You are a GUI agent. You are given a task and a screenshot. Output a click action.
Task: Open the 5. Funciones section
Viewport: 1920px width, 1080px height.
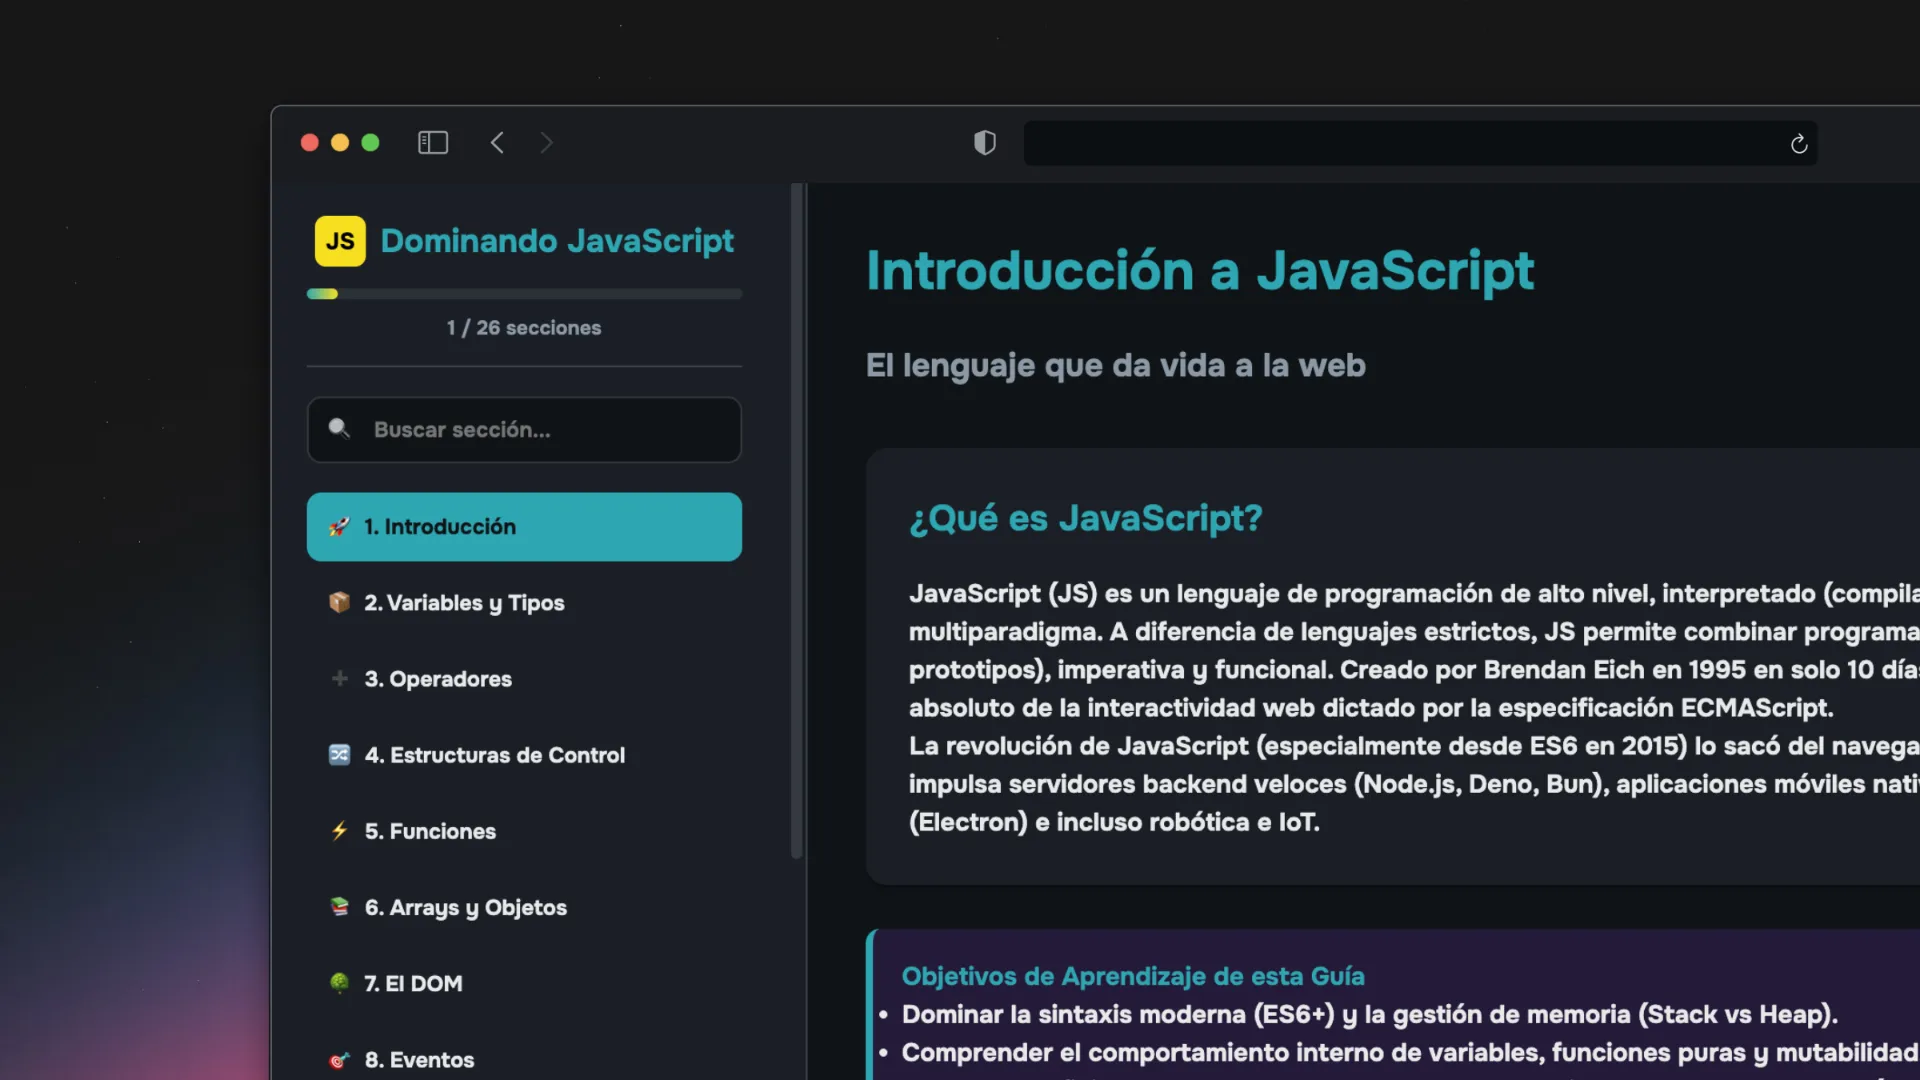pyautogui.click(x=524, y=831)
